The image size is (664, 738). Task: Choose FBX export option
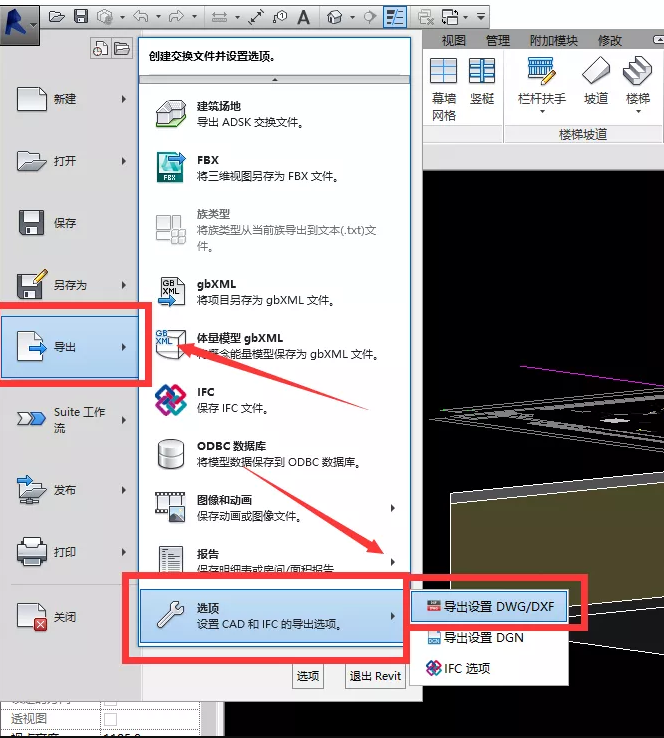[274, 168]
